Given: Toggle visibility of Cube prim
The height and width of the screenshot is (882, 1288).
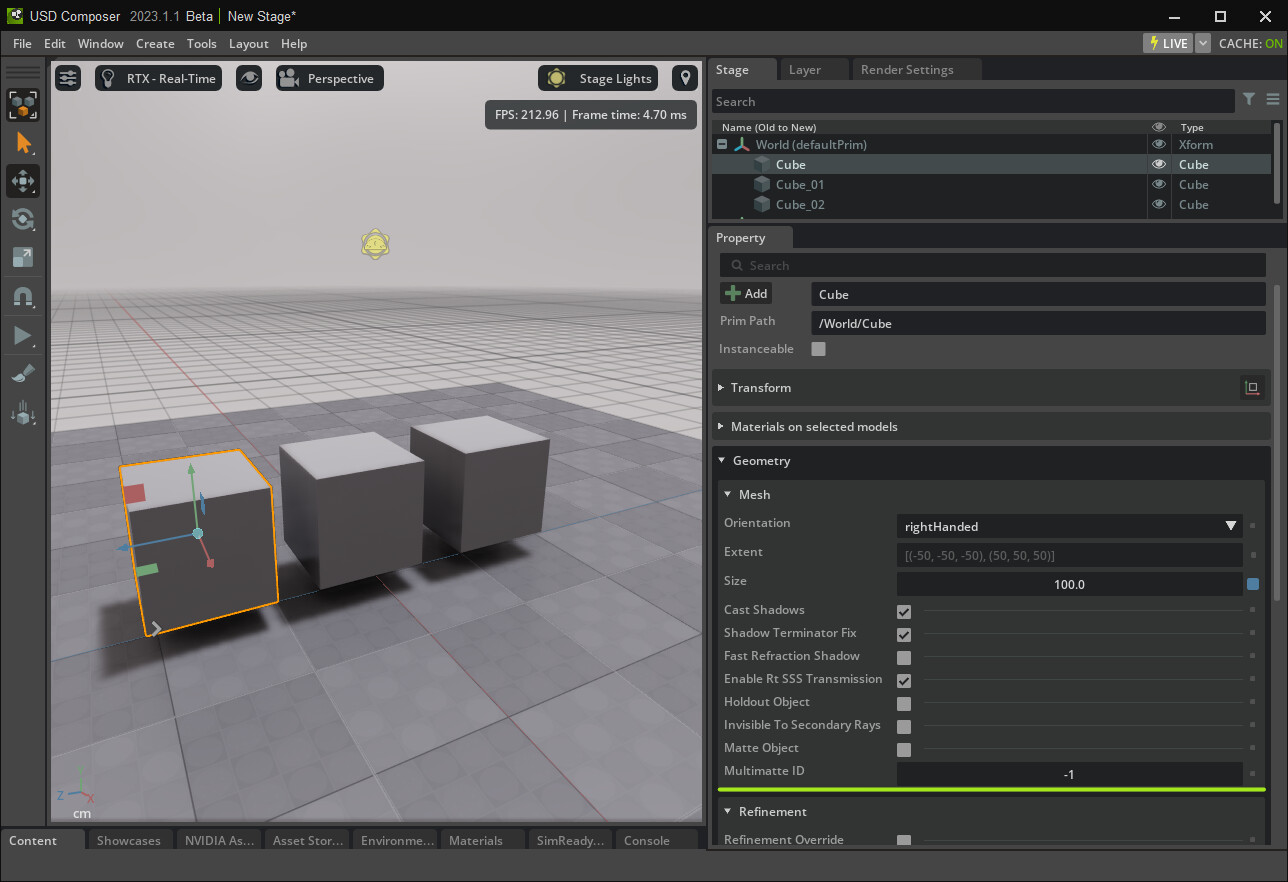Looking at the screenshot, I should (x=1159, y=165).
